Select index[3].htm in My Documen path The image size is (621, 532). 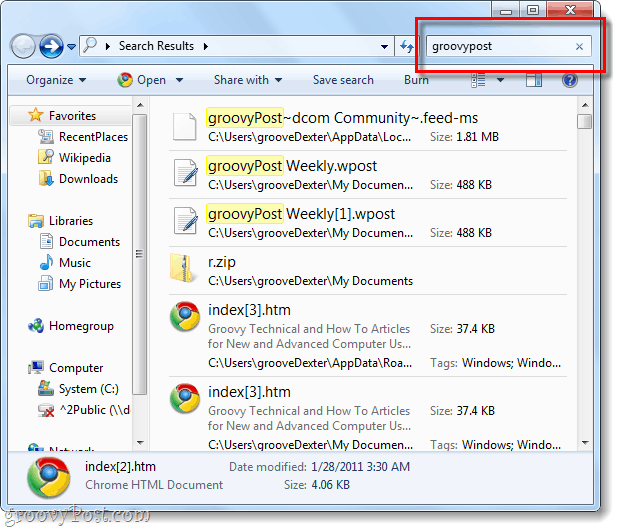368,415
